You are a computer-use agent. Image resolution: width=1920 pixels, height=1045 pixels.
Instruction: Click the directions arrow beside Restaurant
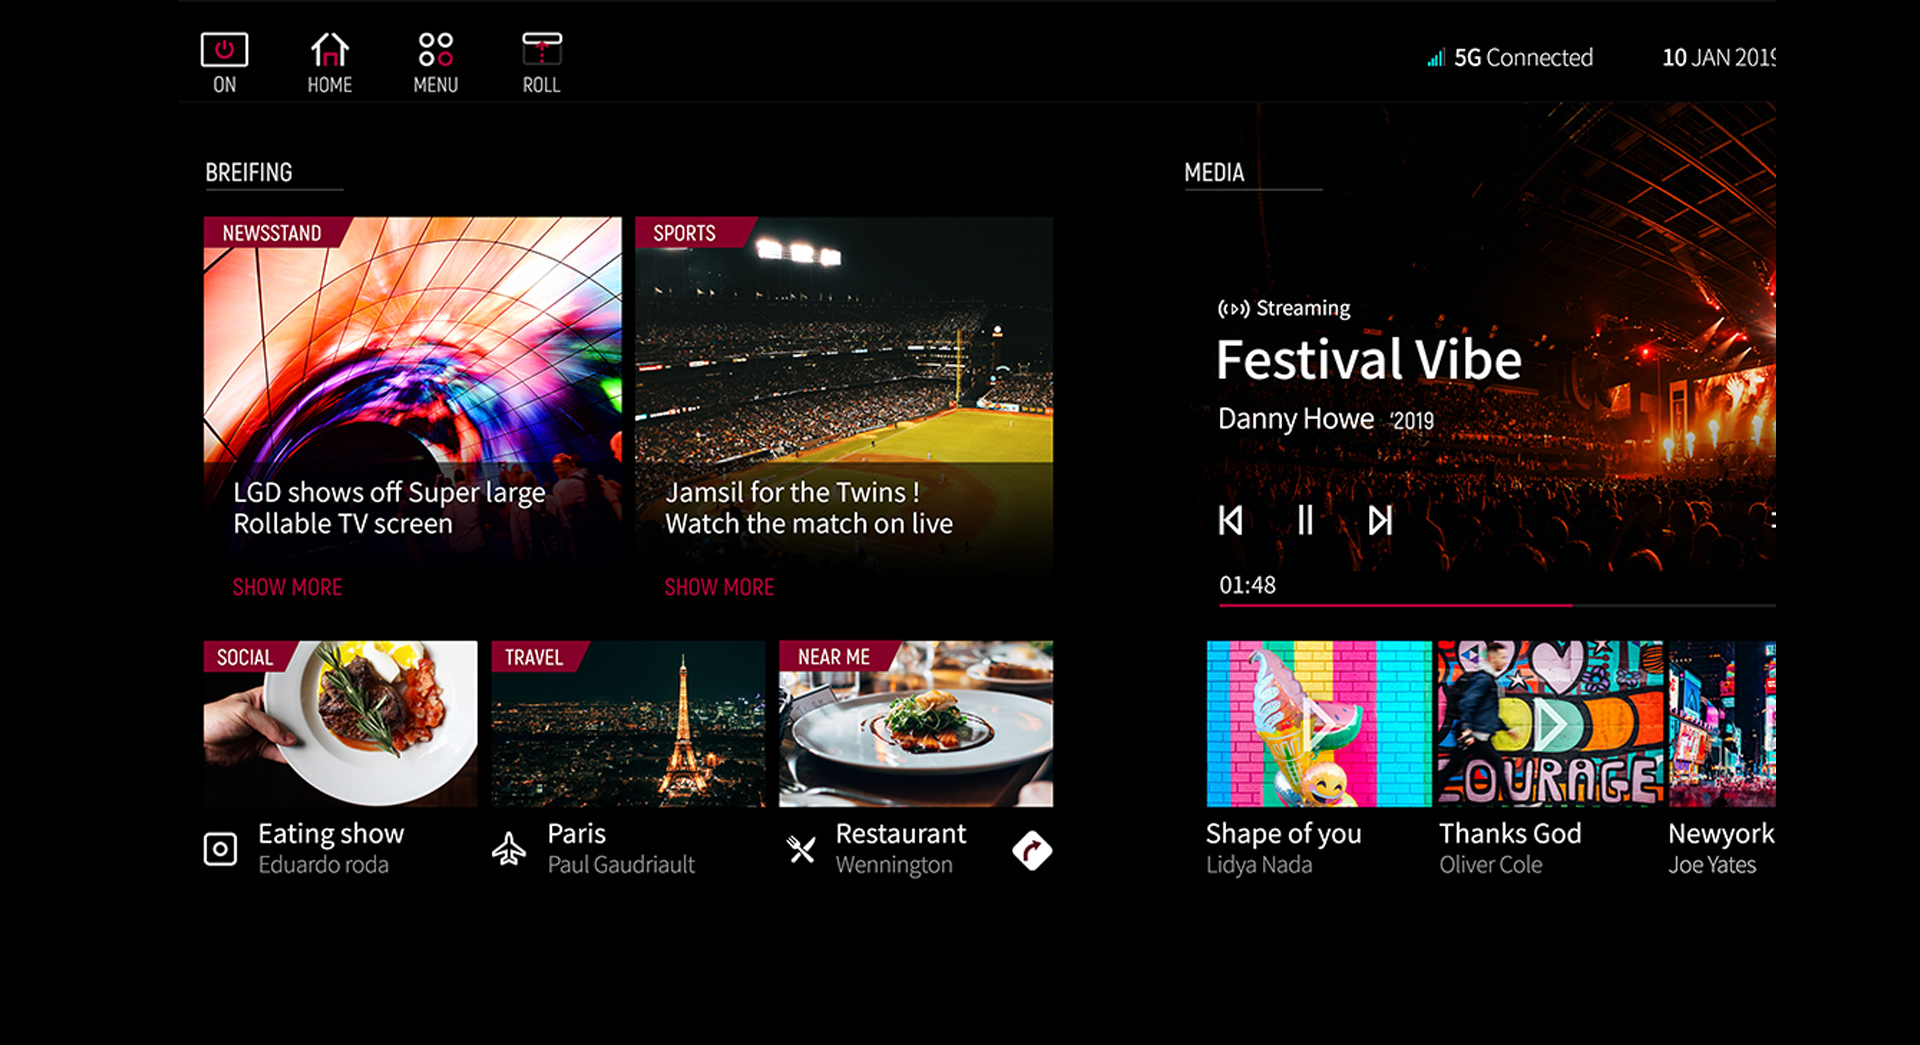click(1032, 850)
